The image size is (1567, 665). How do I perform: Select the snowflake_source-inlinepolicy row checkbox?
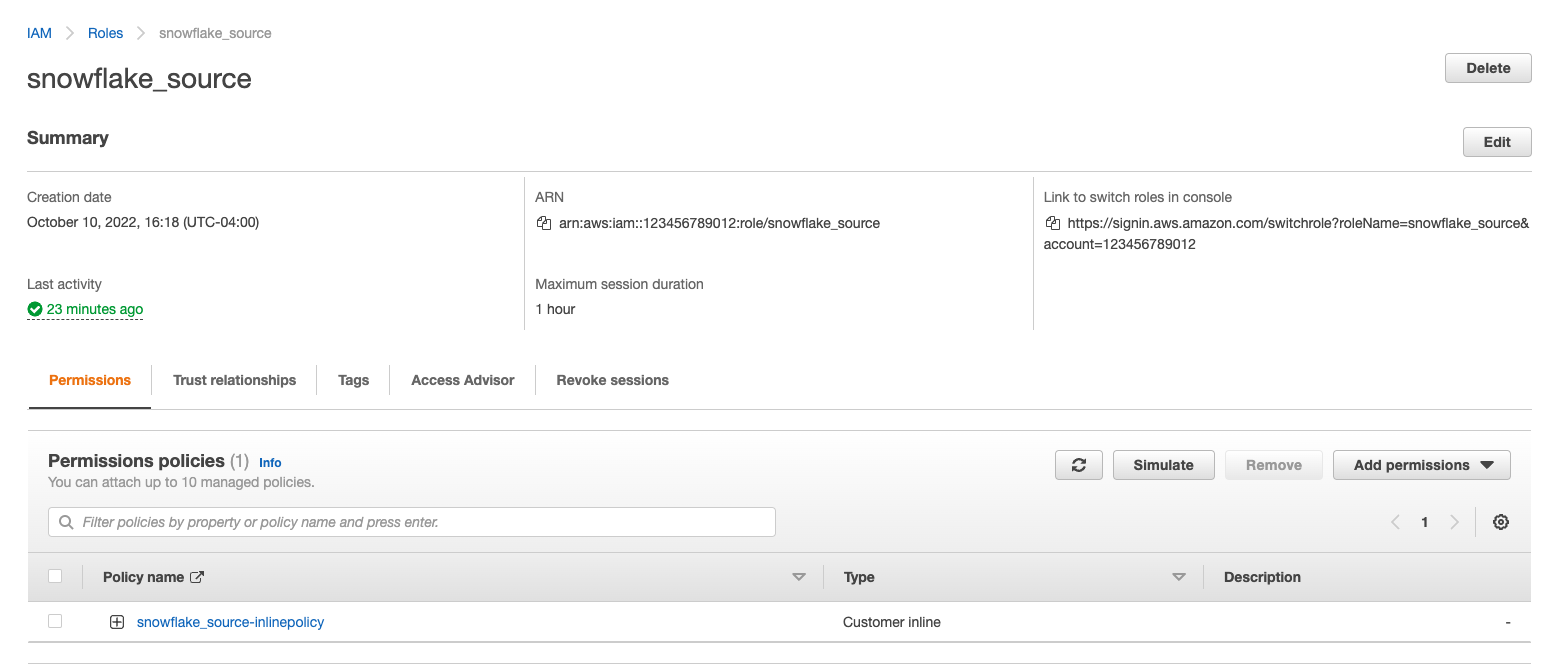pos(55,621)
